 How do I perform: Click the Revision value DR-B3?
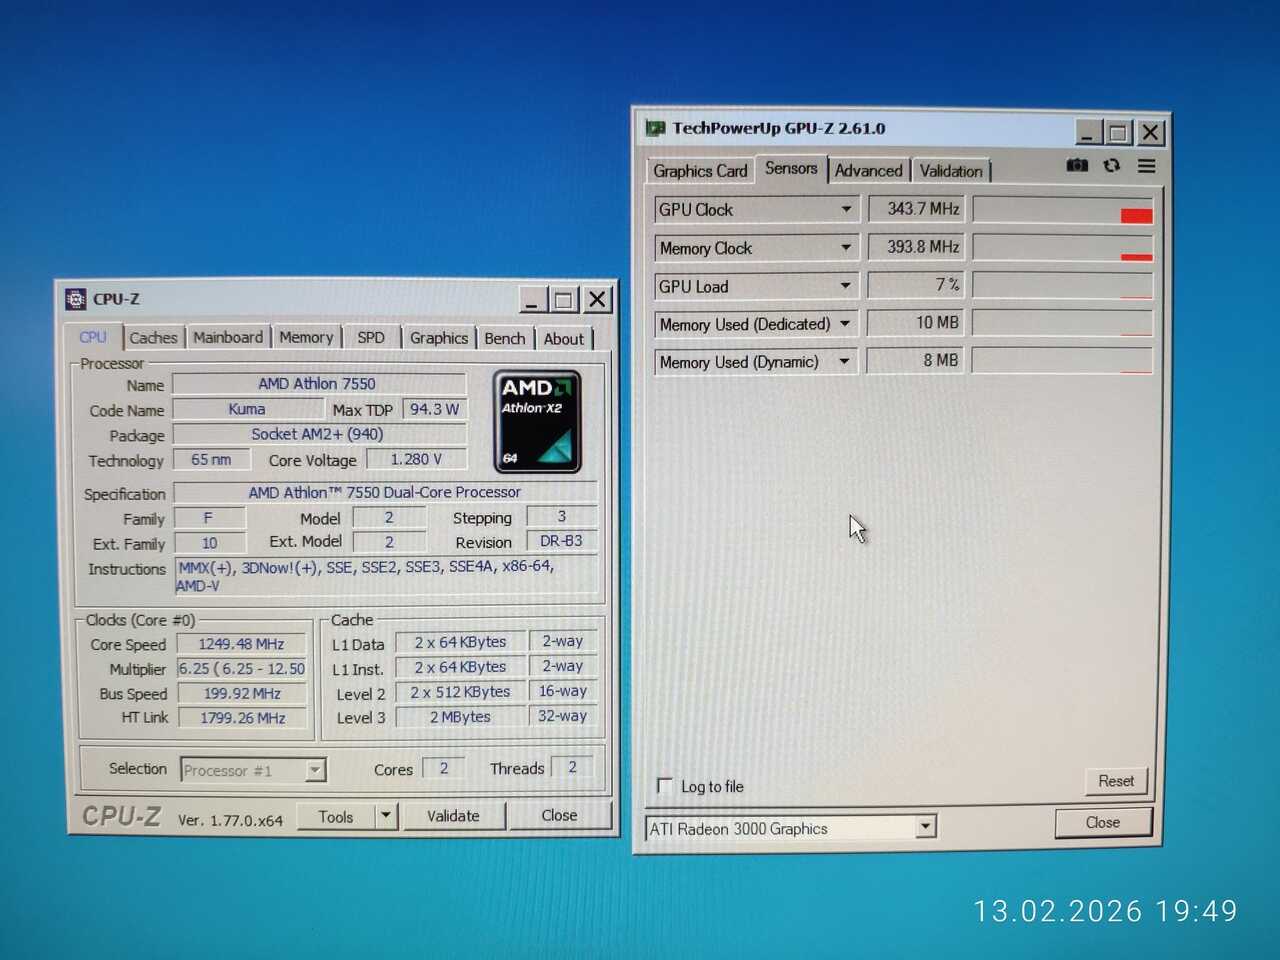(x=562, y=541)
